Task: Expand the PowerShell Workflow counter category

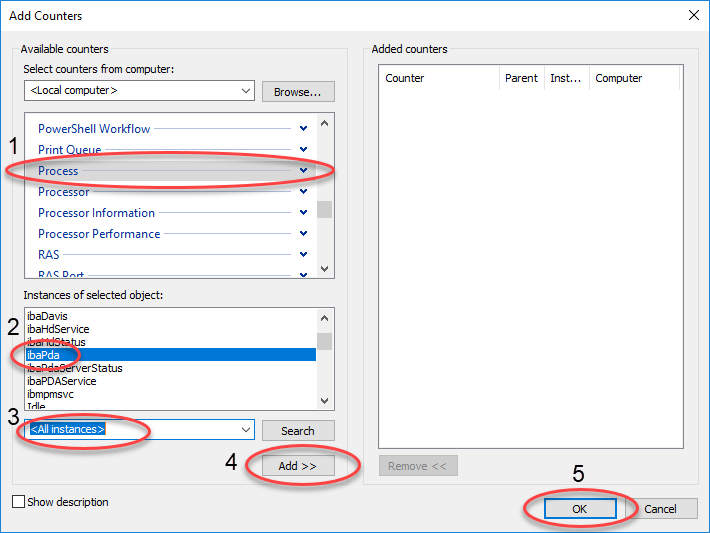Action: 303,128
